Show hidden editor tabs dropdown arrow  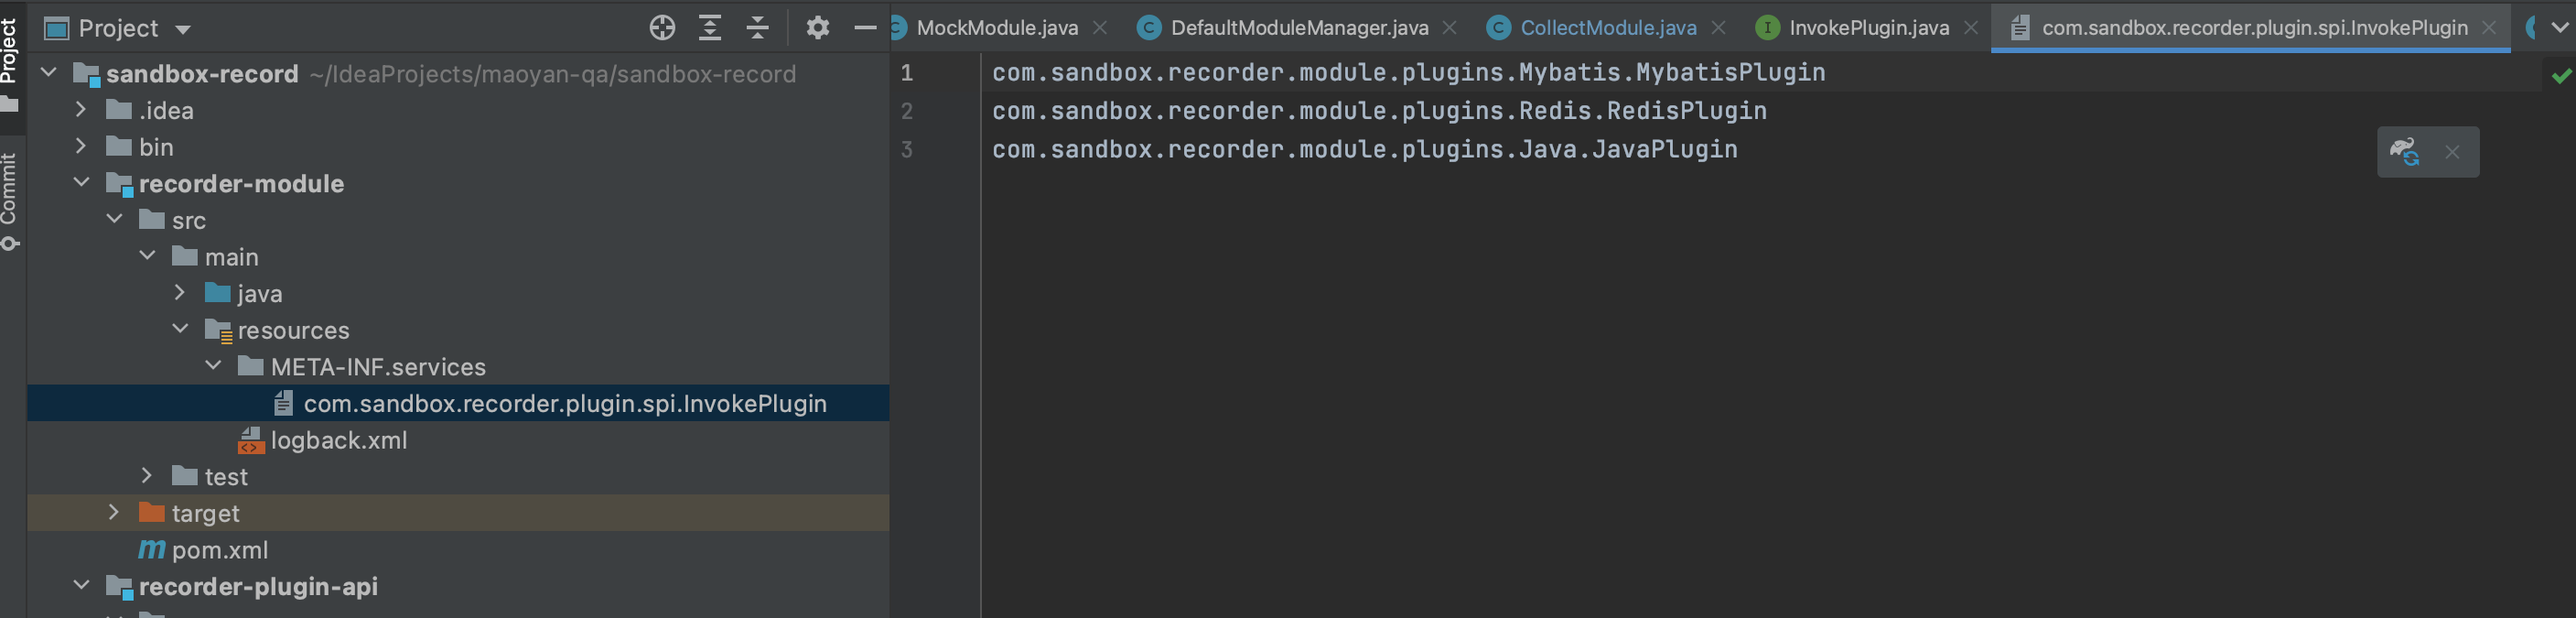click(x=2560, y=27)
